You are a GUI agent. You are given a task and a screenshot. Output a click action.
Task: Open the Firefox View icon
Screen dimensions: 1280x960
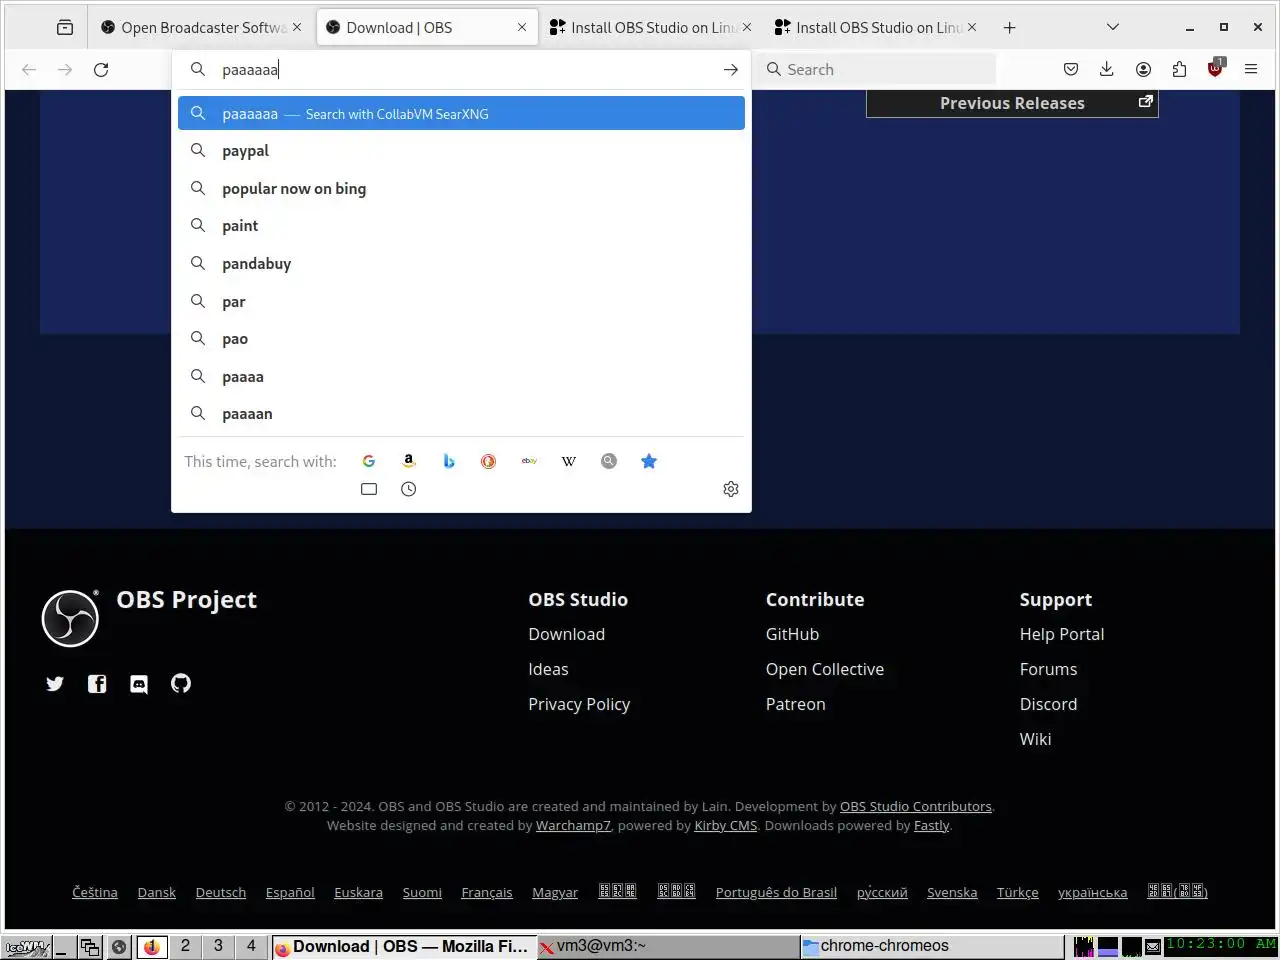[x=65, y=27]
